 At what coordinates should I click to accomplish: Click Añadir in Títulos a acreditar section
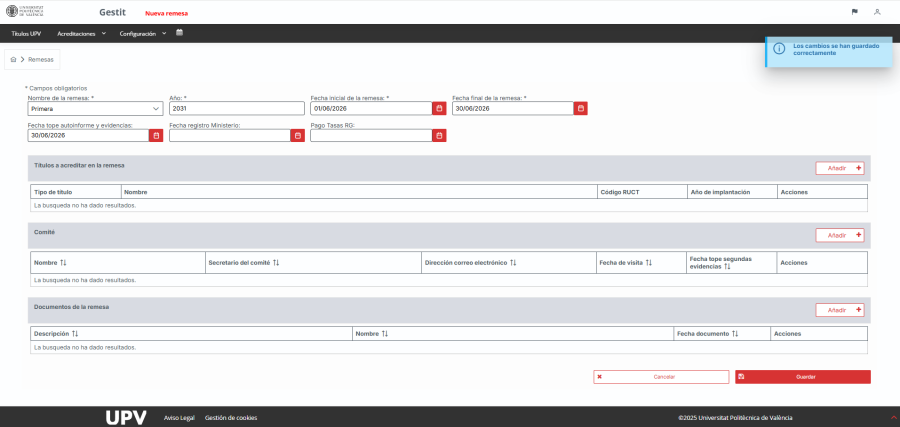840,168
